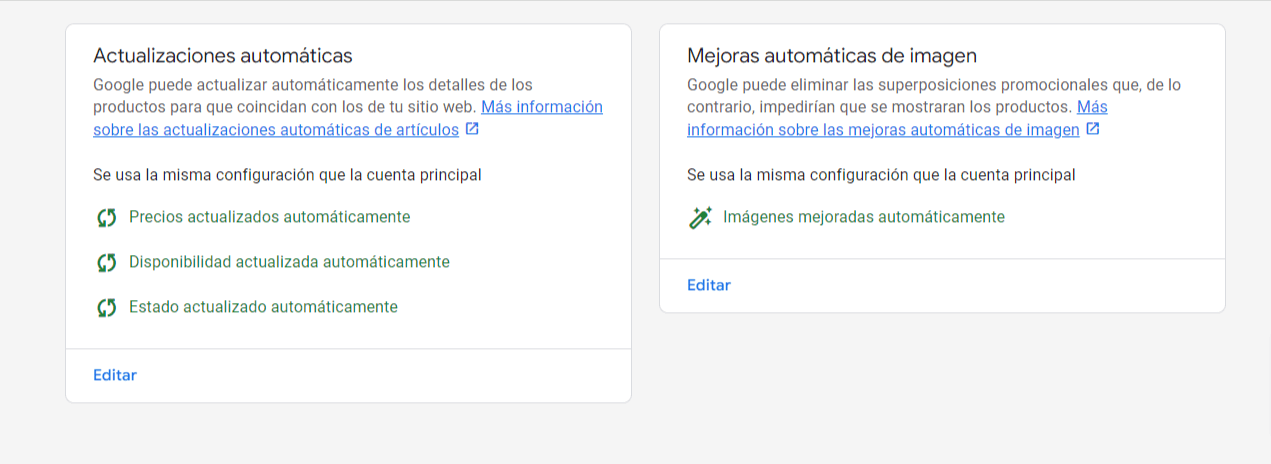Viewport: 1271px width, 464px height.
Task: Click the external-link icon after actualizaciones automáticas de artículos
Action: tap(473, 129)
